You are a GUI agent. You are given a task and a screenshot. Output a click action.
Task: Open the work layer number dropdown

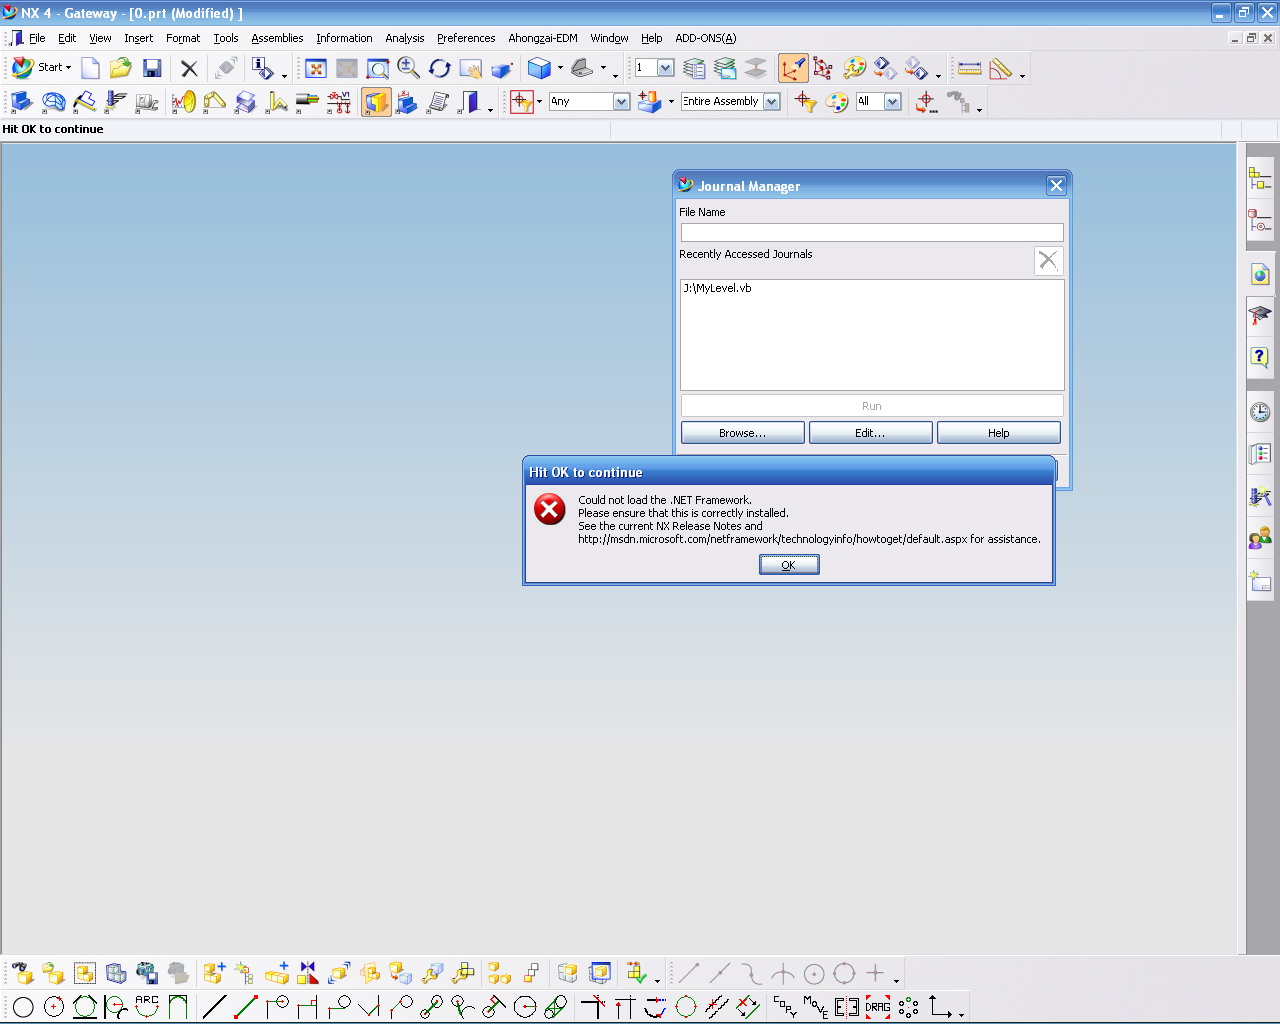tap(665, 68)
